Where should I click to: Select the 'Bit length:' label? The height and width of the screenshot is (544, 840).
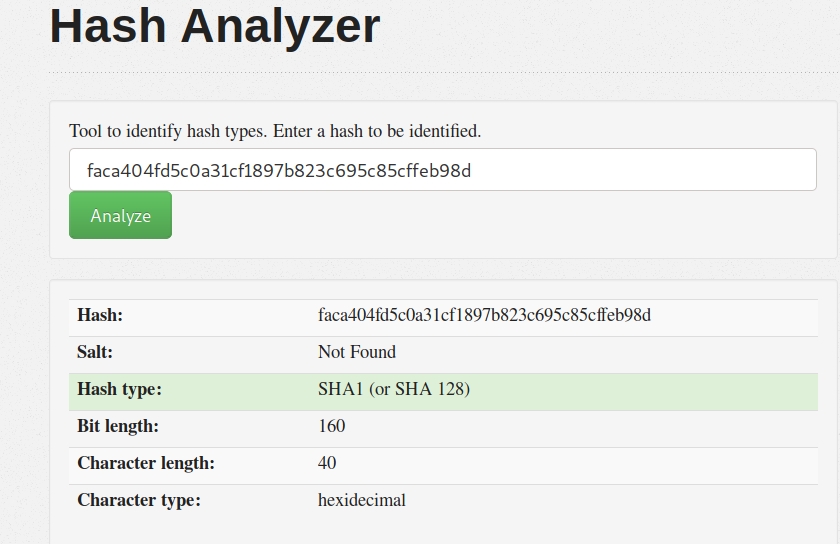tap(118, 426)
